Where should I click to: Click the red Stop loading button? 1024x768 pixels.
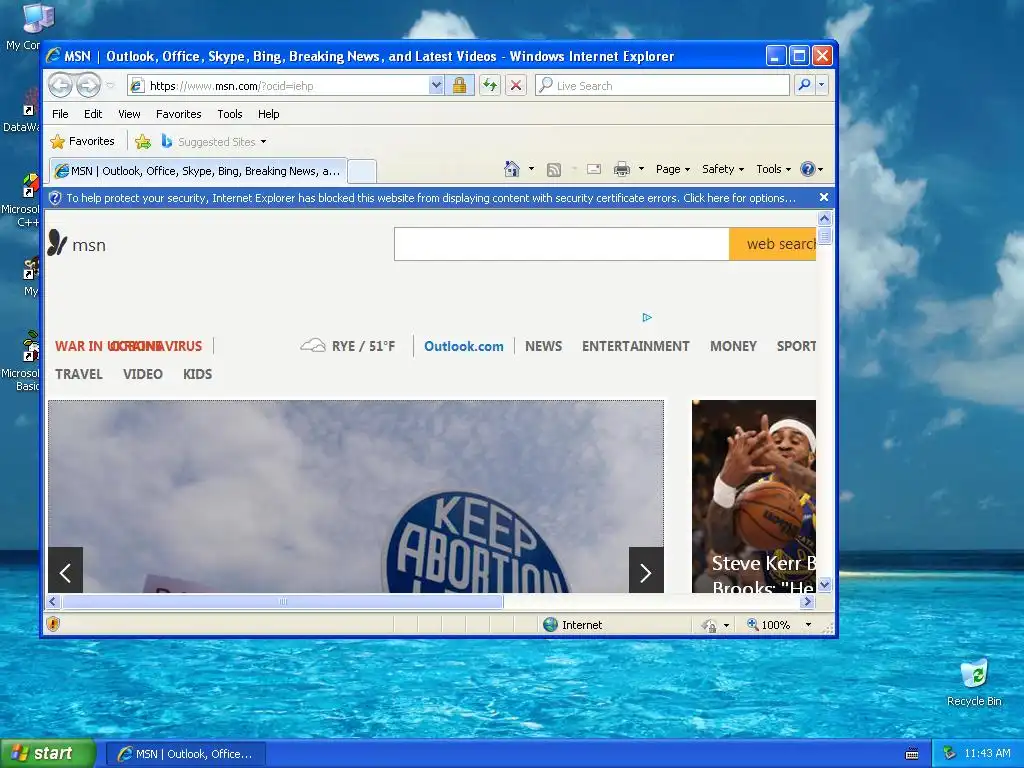click(x=516, y=86)
